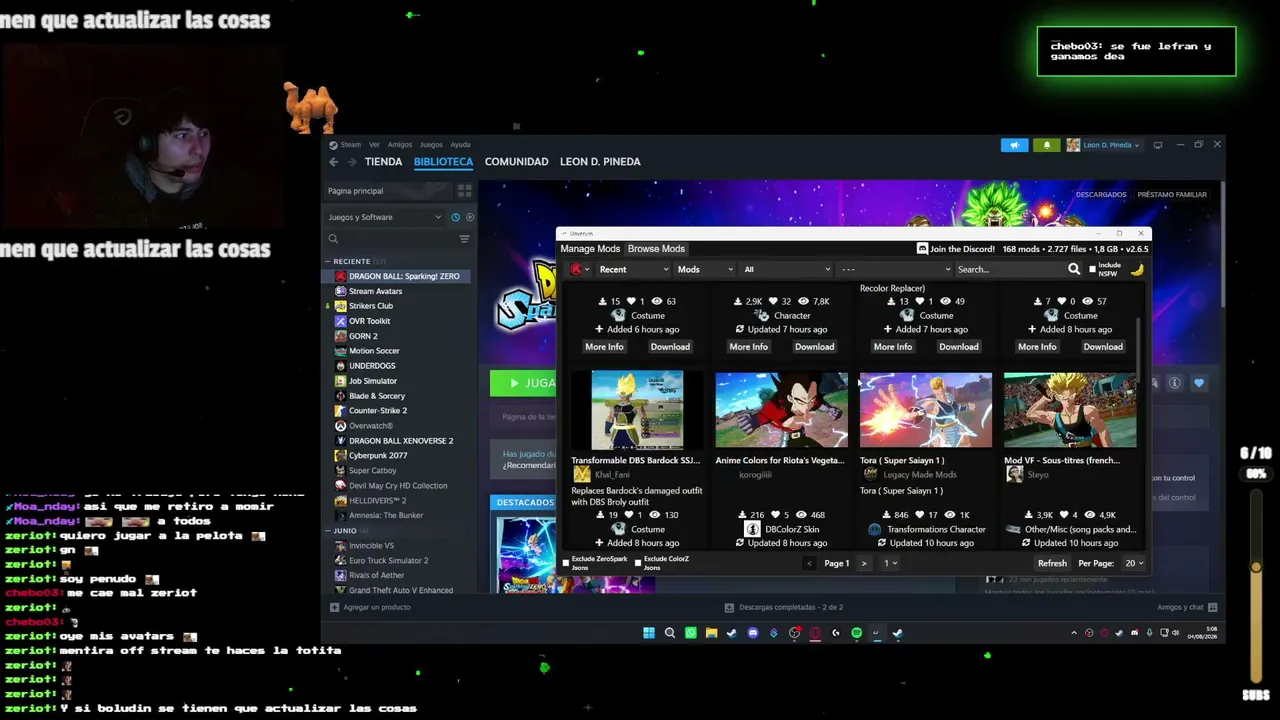1280x720 pixels.
Task: Switch Steam library to grid view icon
Action: click(x=465, y=191)
